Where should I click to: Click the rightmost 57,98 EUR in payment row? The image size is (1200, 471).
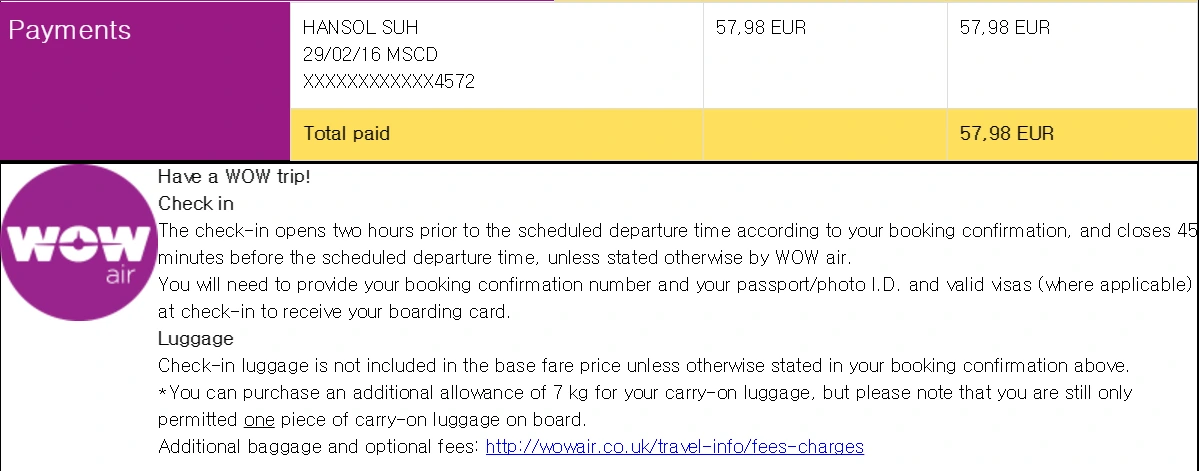click(x=1004, y=28)
